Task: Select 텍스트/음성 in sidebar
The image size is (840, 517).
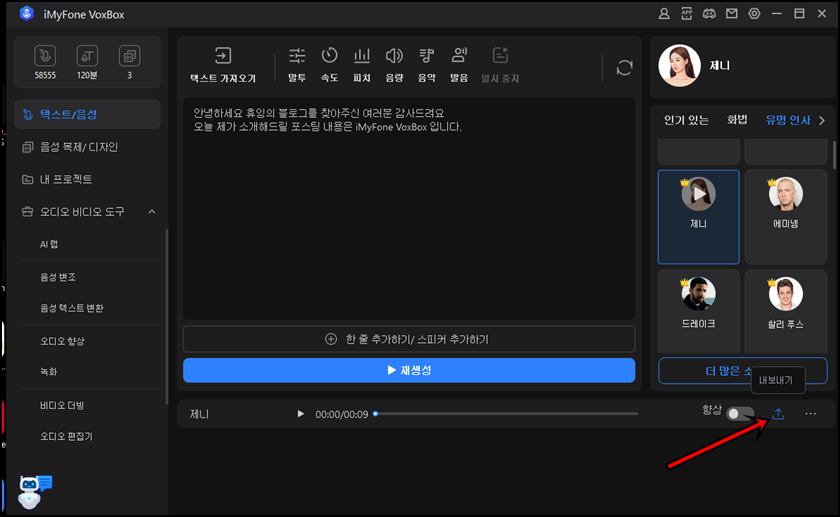Action: pyautogui.click(x=87, y=114)
